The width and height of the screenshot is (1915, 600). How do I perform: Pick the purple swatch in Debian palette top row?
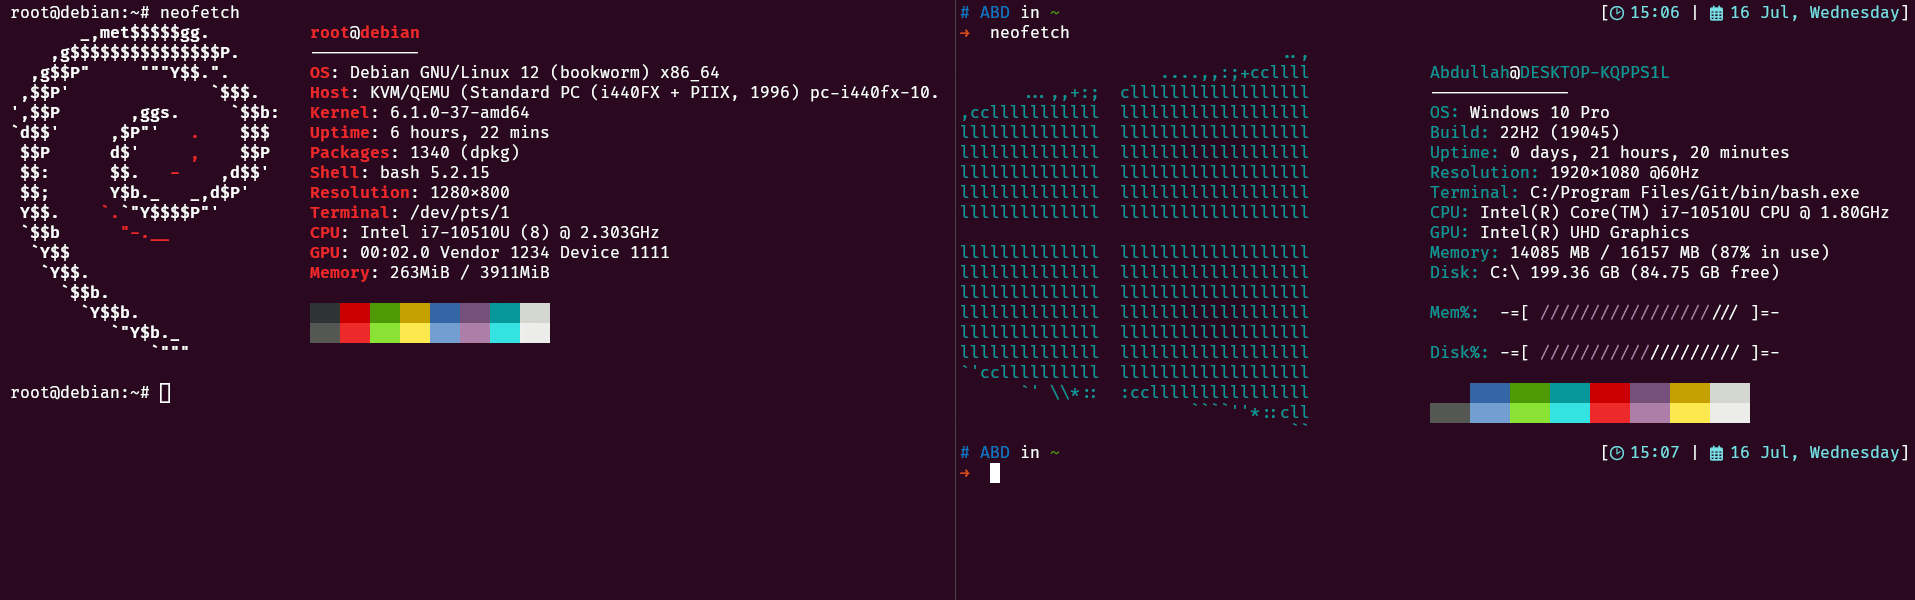(475, 313)
